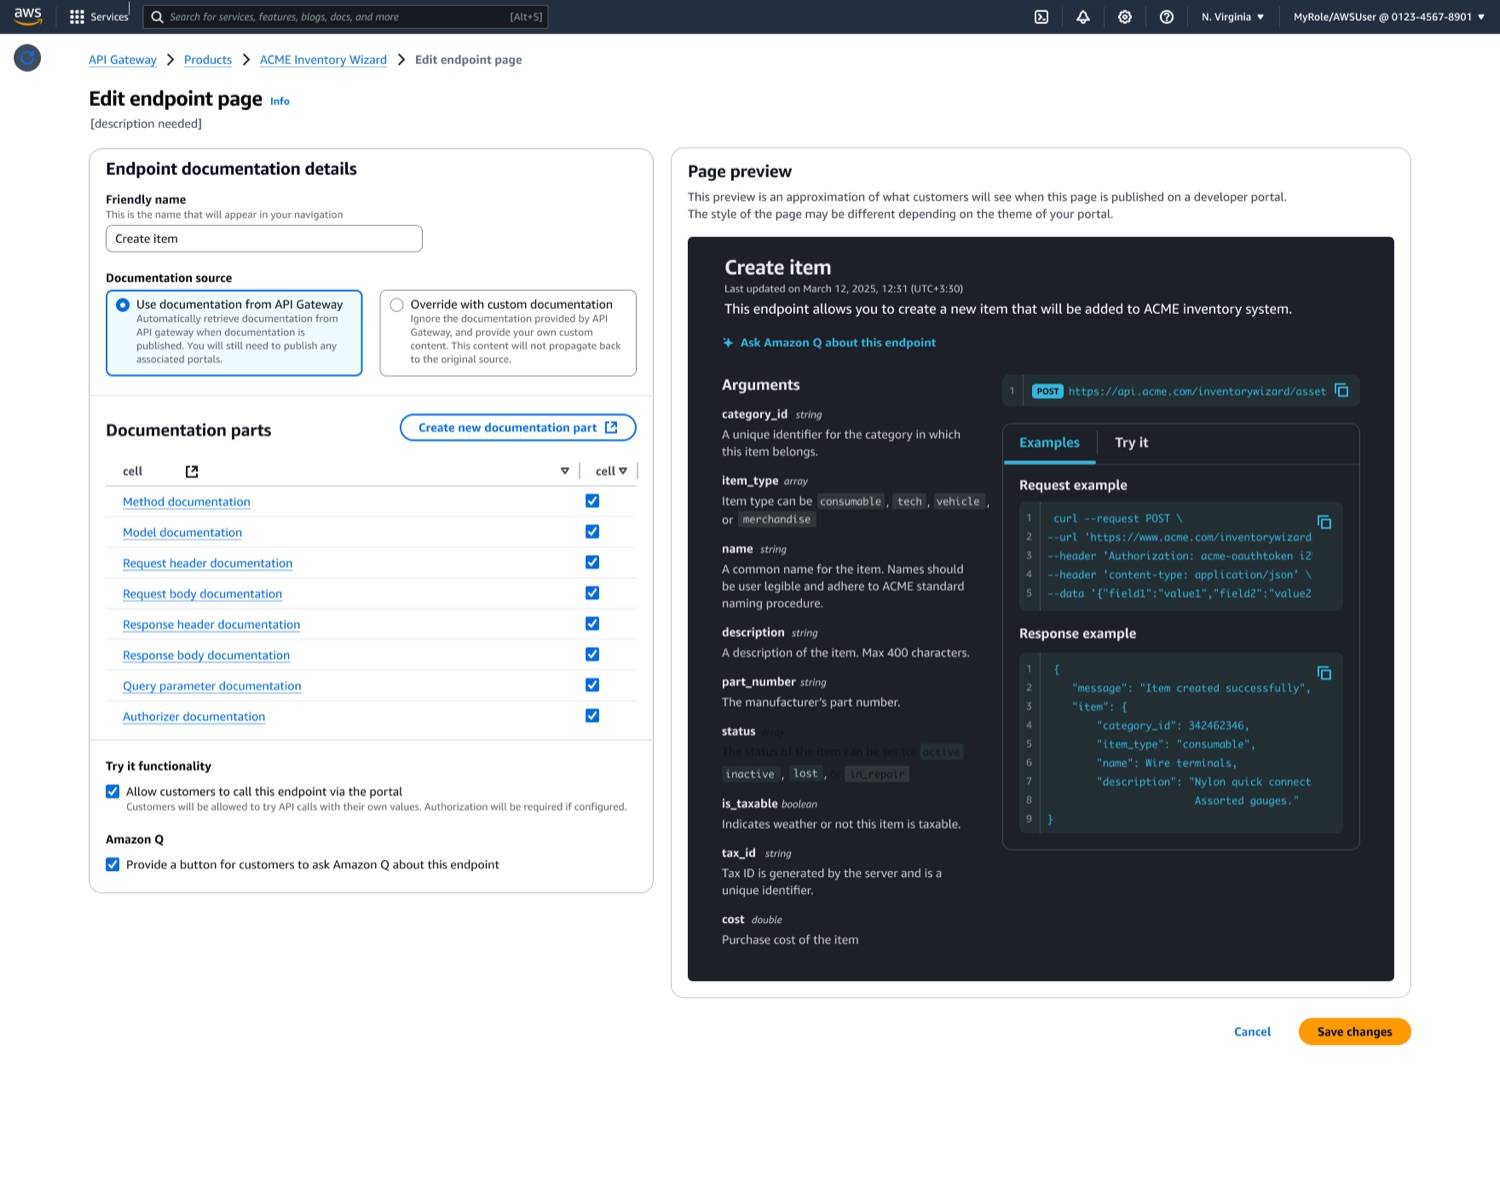Click Cancel button
The height and width of the screenshot is (1201, 1500).
(1252, 1032)
